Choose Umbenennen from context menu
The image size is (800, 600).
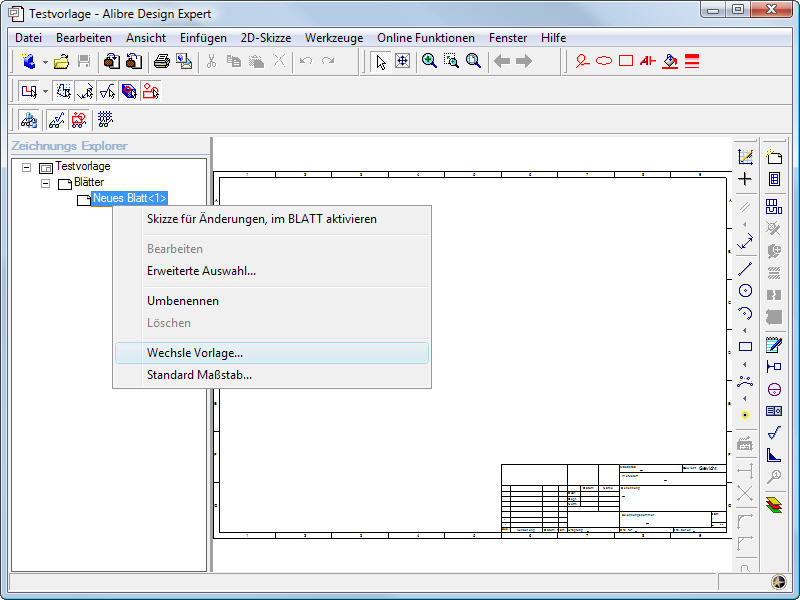[x=272, y=301]
